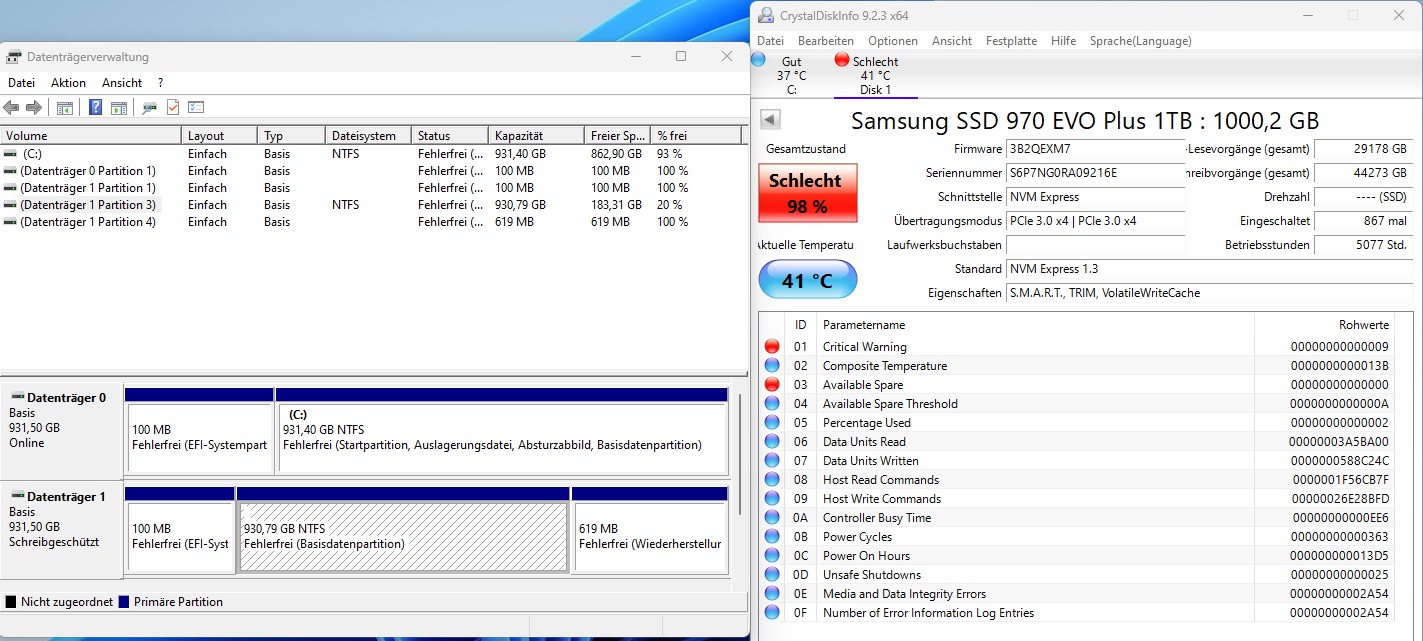Click the Übertragungsmodus field PCIe 3.0 x4
The width and height of the screenshot is (1423, 641).
[x=1095, y=221]
